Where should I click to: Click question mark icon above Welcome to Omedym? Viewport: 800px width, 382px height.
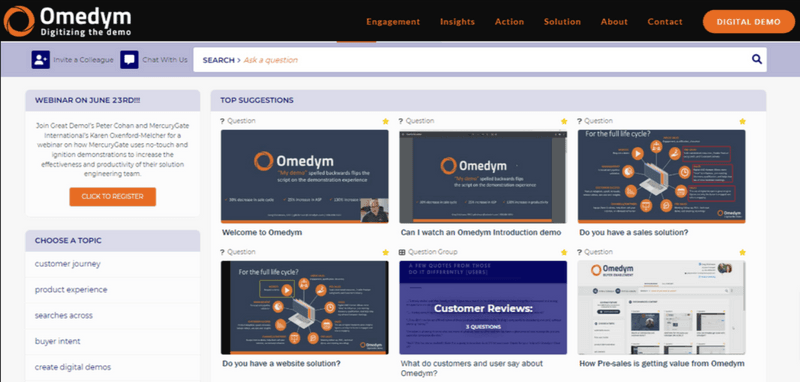coord(222,121)
